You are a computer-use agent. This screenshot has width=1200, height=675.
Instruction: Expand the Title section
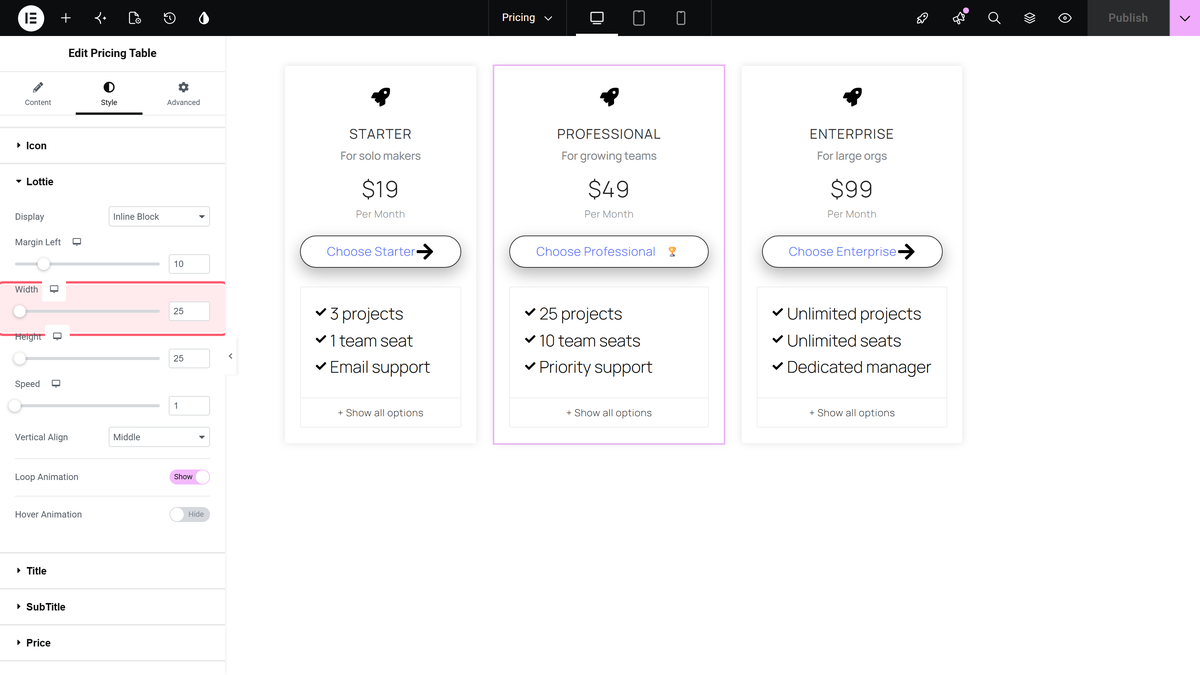pos(113,571)
